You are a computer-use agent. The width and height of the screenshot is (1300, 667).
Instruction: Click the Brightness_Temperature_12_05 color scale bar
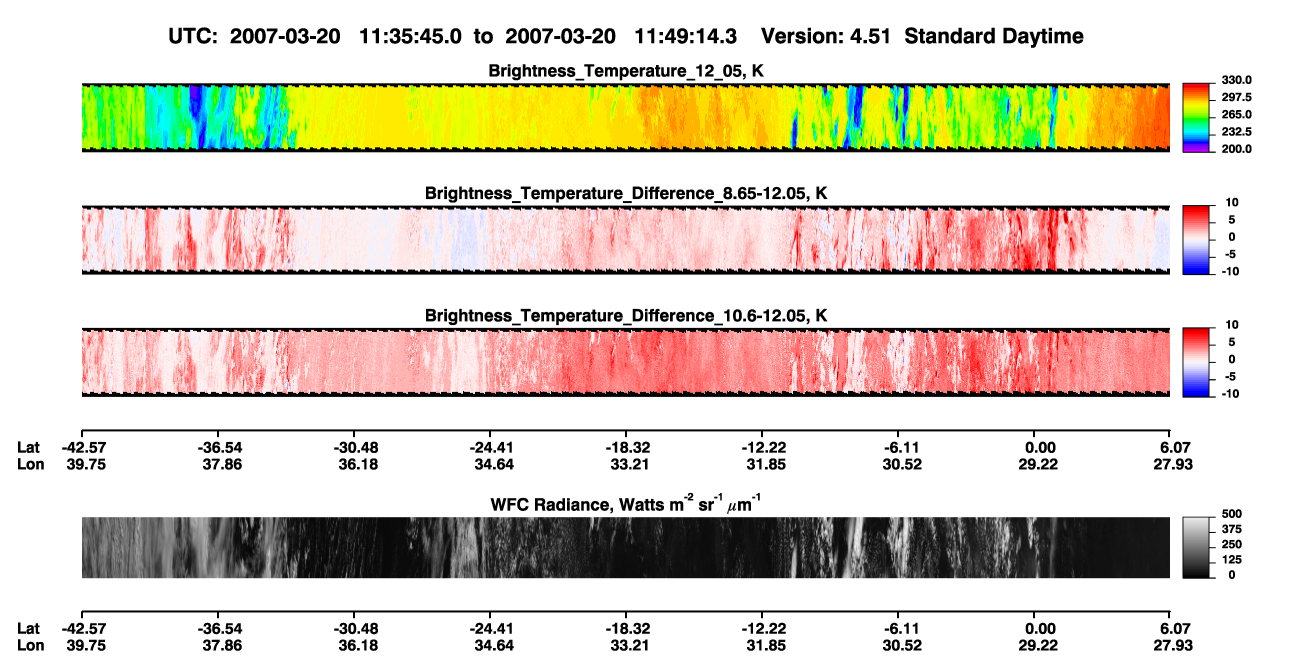[1198, 118]
